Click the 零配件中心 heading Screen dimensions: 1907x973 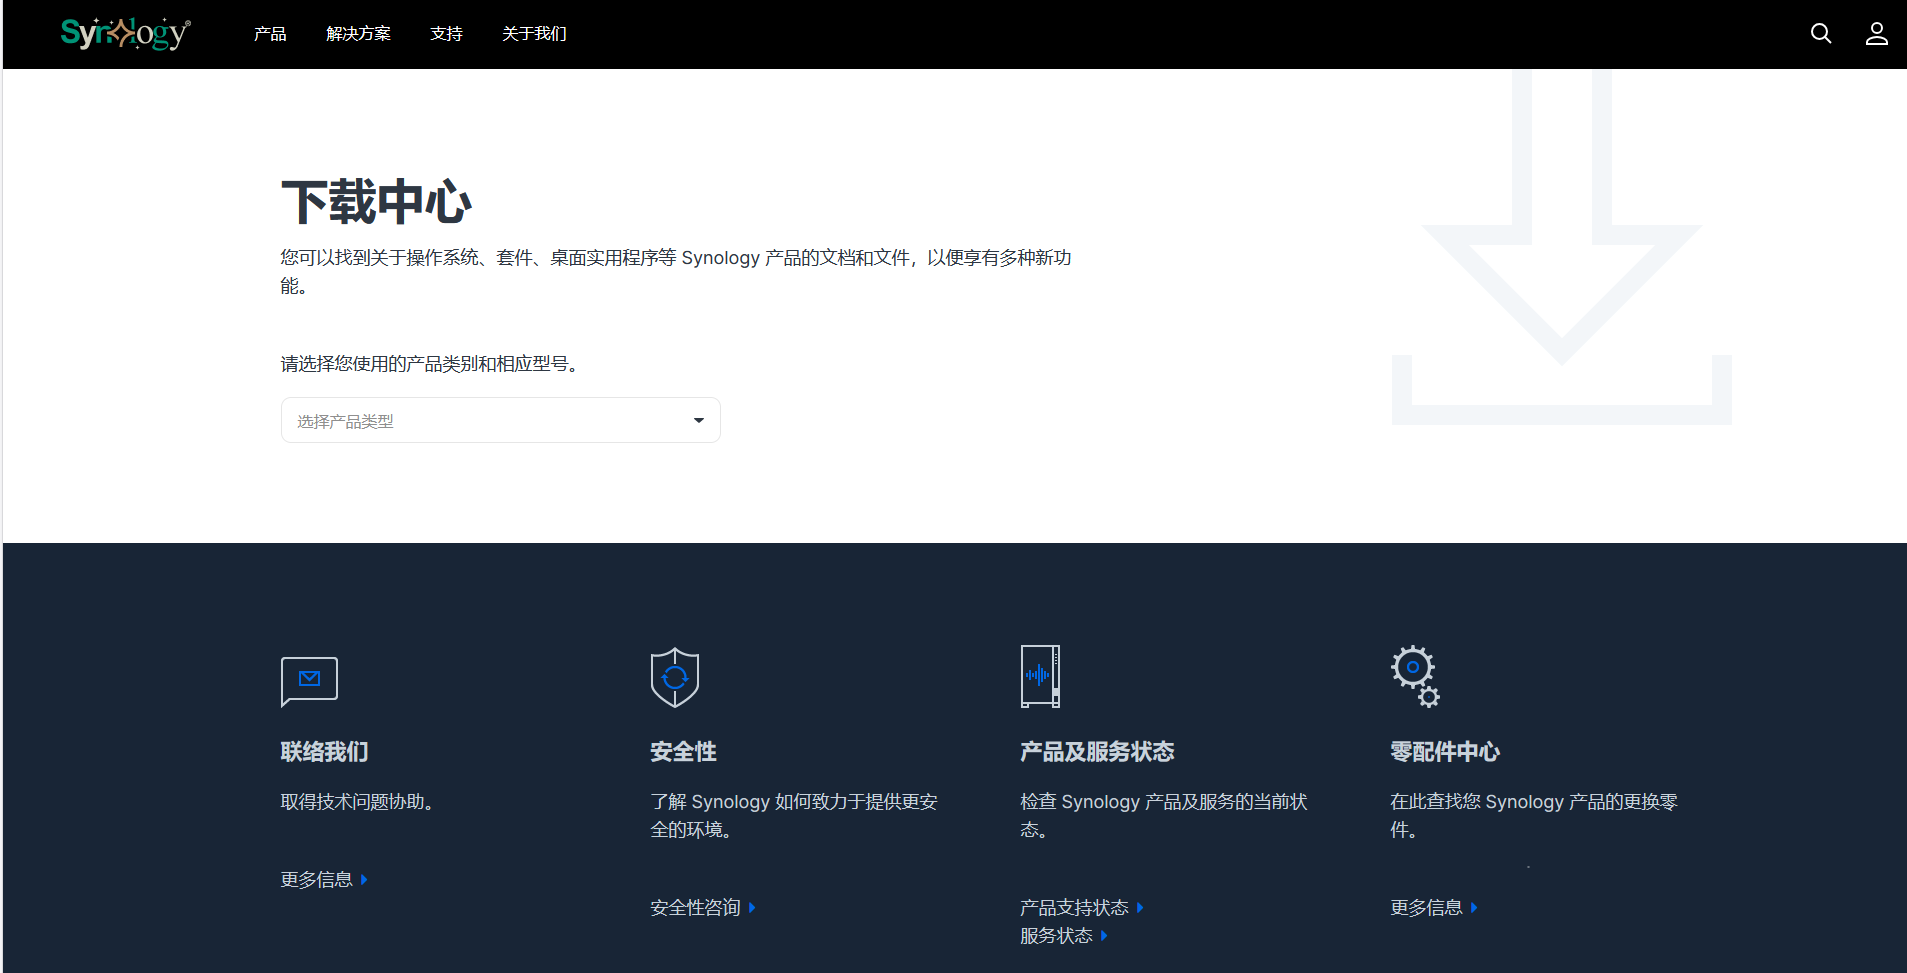1444,752
